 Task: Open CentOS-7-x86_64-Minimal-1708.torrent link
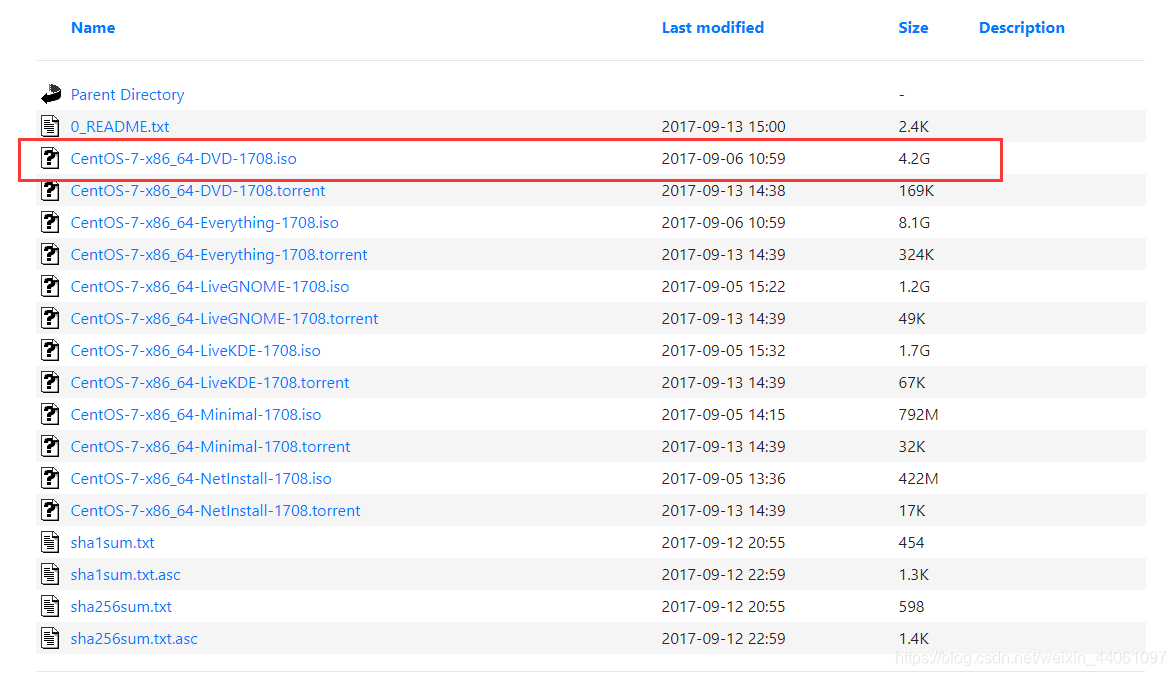(x=211, y=446)
